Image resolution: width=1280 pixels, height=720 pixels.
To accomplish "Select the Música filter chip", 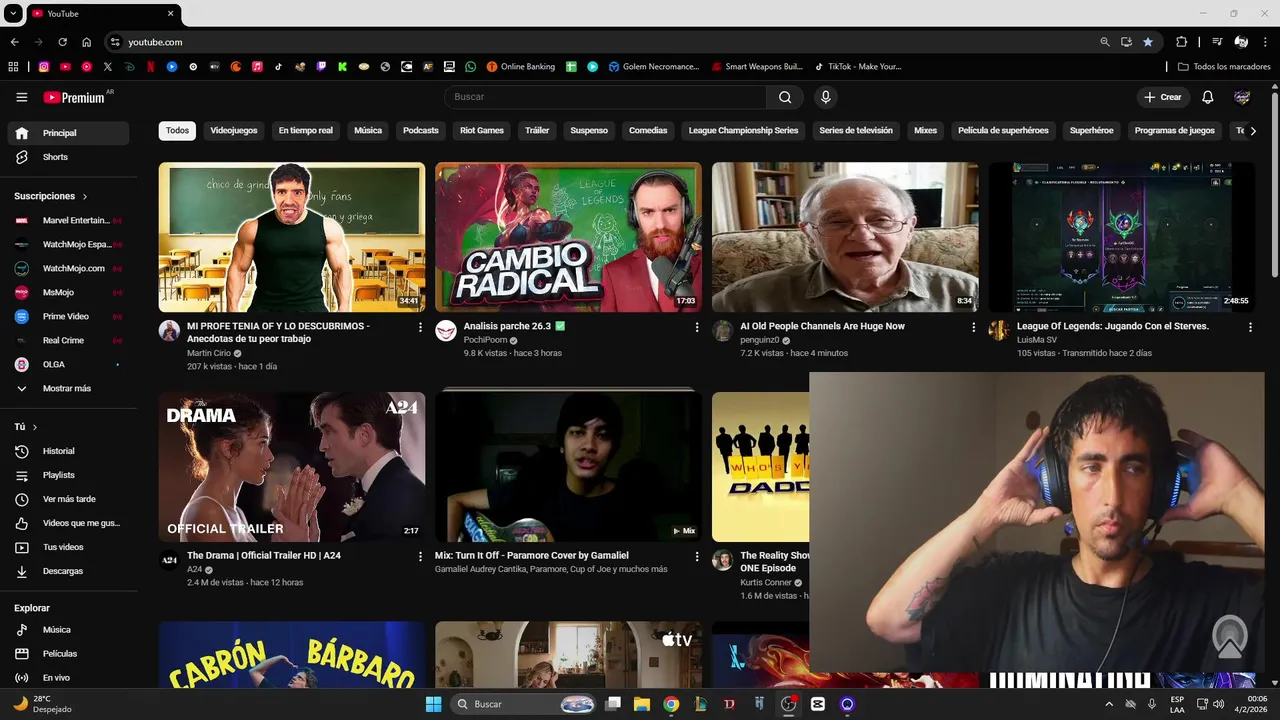I will coord(368,131).
